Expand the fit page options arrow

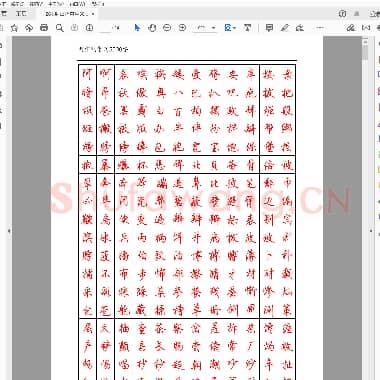pos(235,28)
